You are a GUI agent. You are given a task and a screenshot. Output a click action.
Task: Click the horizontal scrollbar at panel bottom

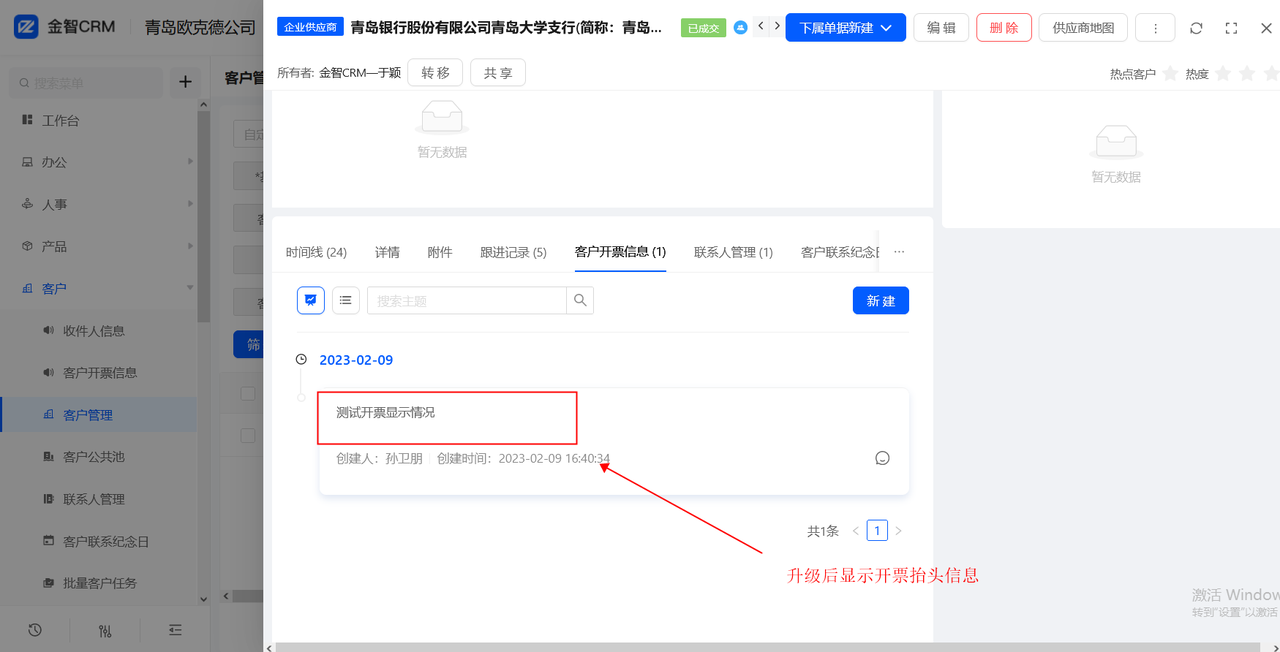(x=767, y=647)
